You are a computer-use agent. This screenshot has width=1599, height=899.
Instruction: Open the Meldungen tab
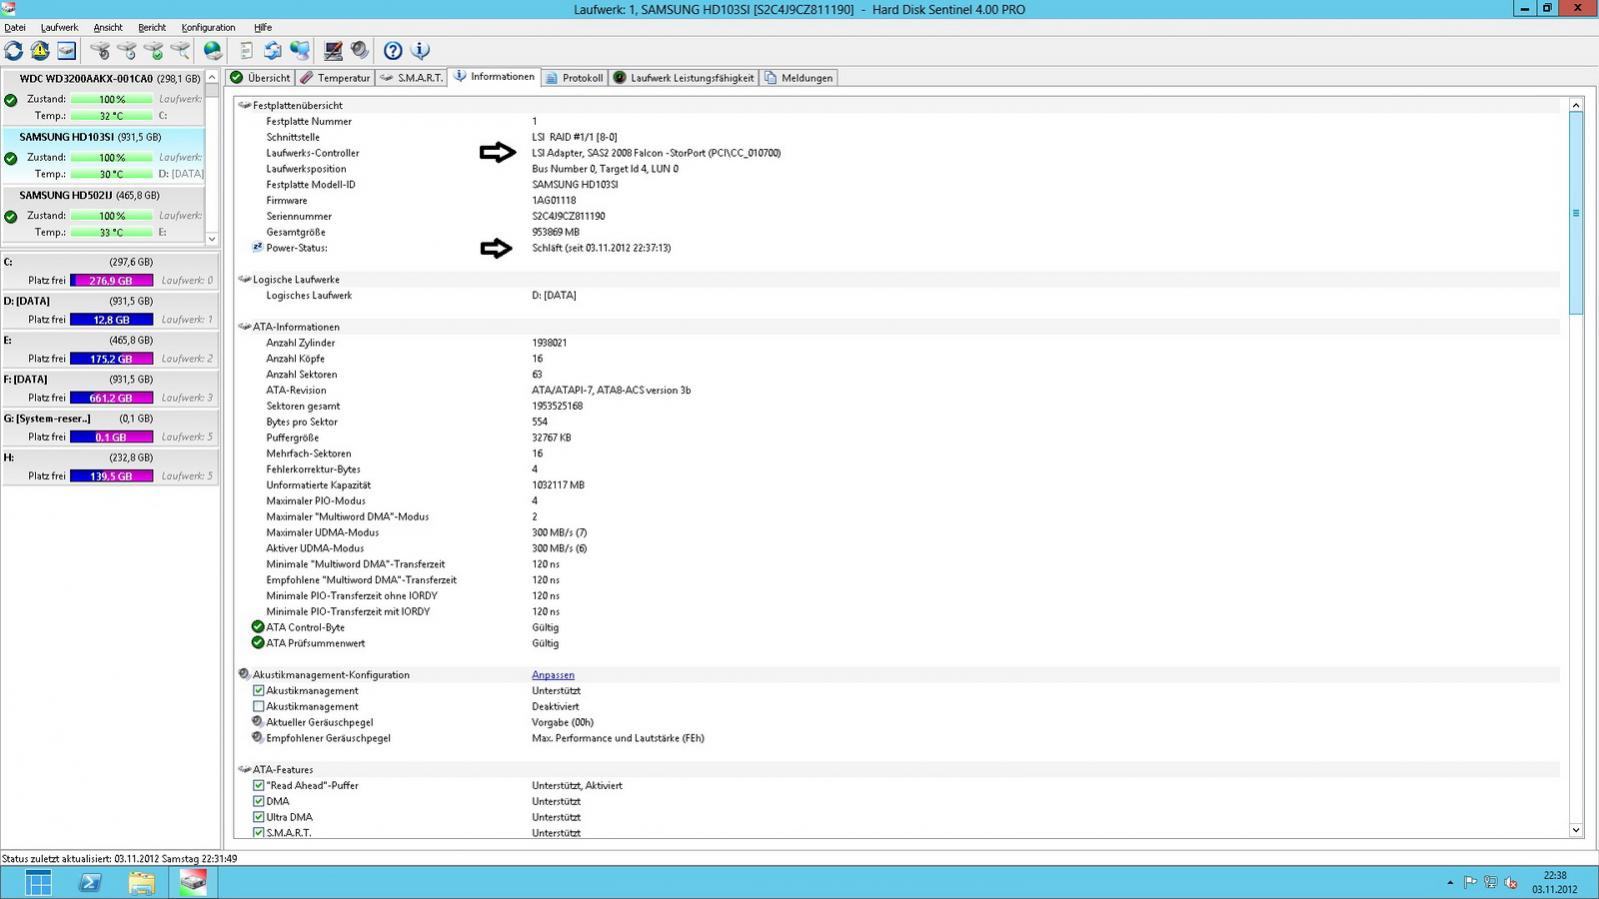(x=798, y=78)
